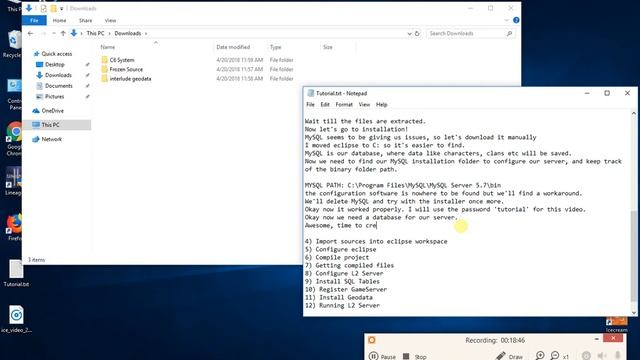Select the interlude geodata folder

coord(130,79)
